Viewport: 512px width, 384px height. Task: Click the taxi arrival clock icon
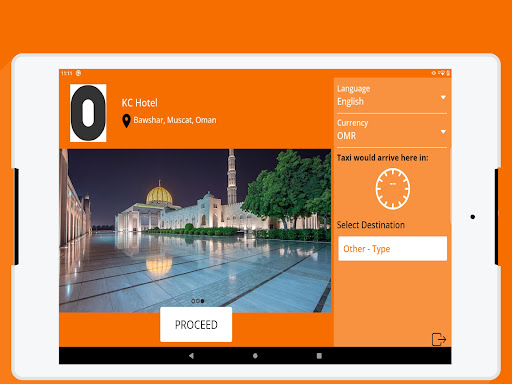(x=393, y=189)
